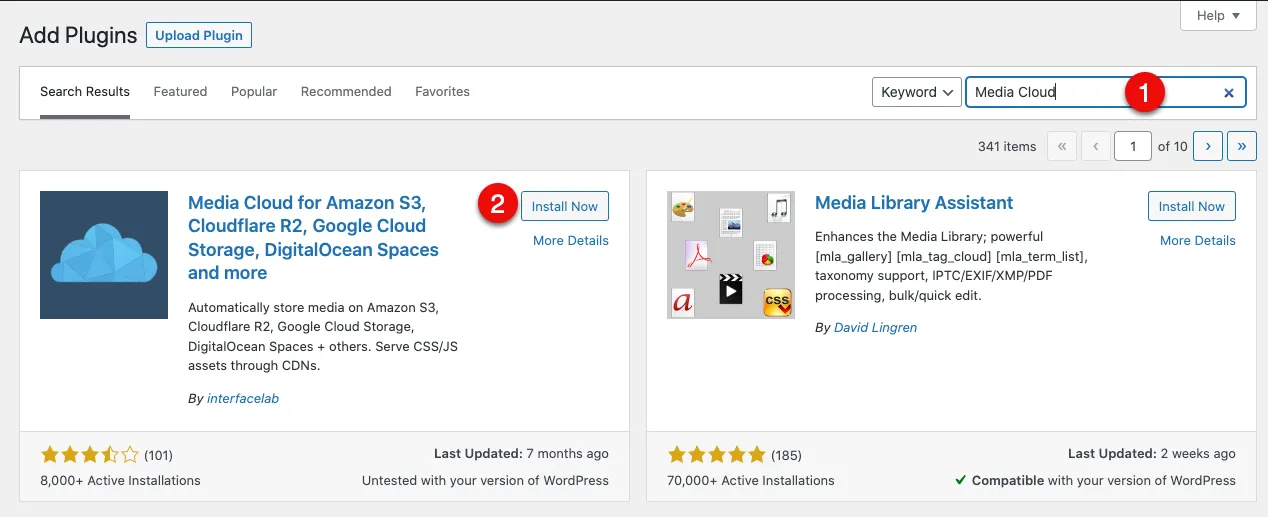Expand the Keyword search type dropdown
1268x517 pixels.
coord(917,92)
